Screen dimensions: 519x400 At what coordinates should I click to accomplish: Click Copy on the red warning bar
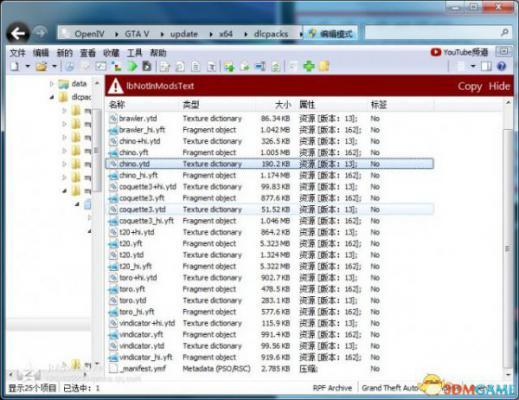470,86
